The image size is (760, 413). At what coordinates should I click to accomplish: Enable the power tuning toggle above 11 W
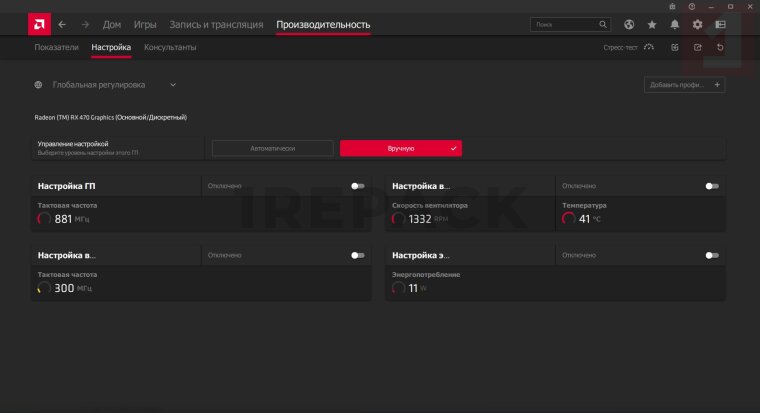pyautogui.click(x=712, y=255)
